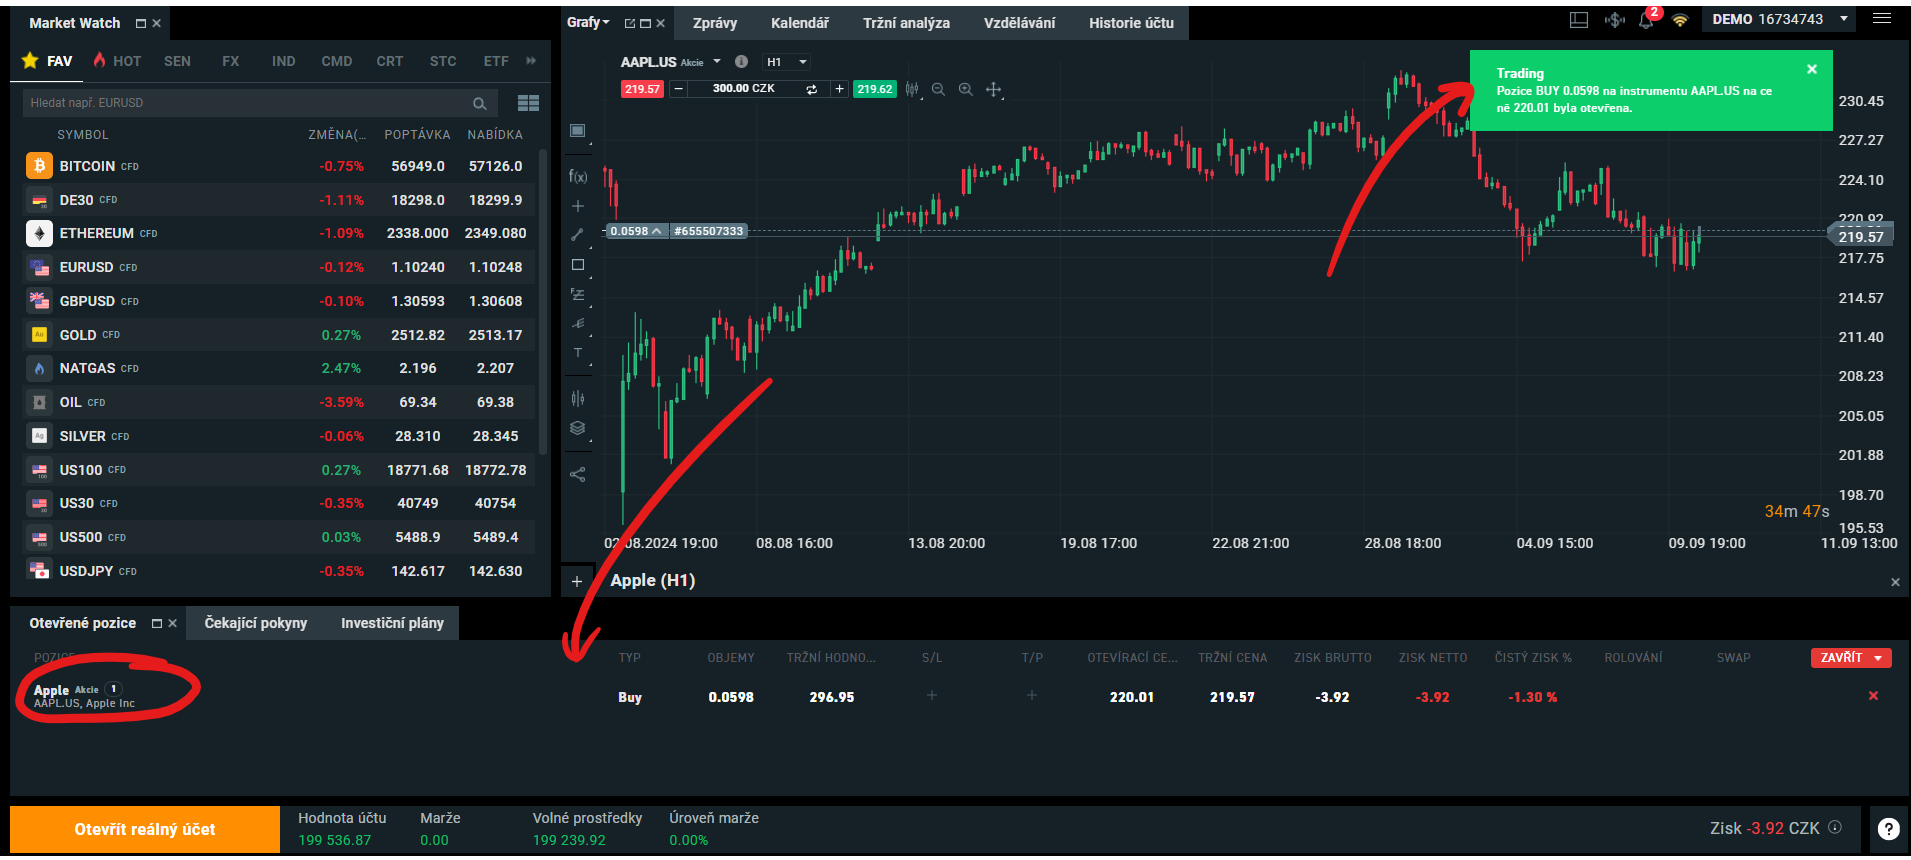The width and height of the screenshot is (1911, 860).
Task: Switch to the Kalendář tab
Action: pyautogui.click(x=799, y=23)
